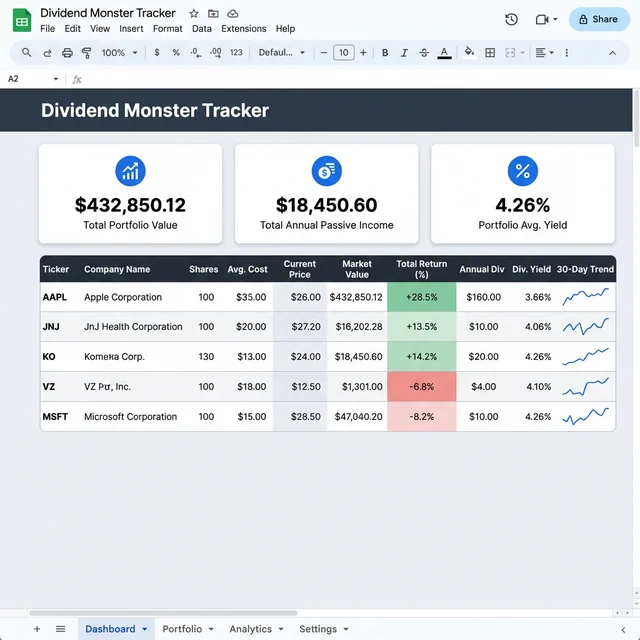Screen dimensions: 640x640
Task: Click the Name box showing A2
Action: point(33,79)
